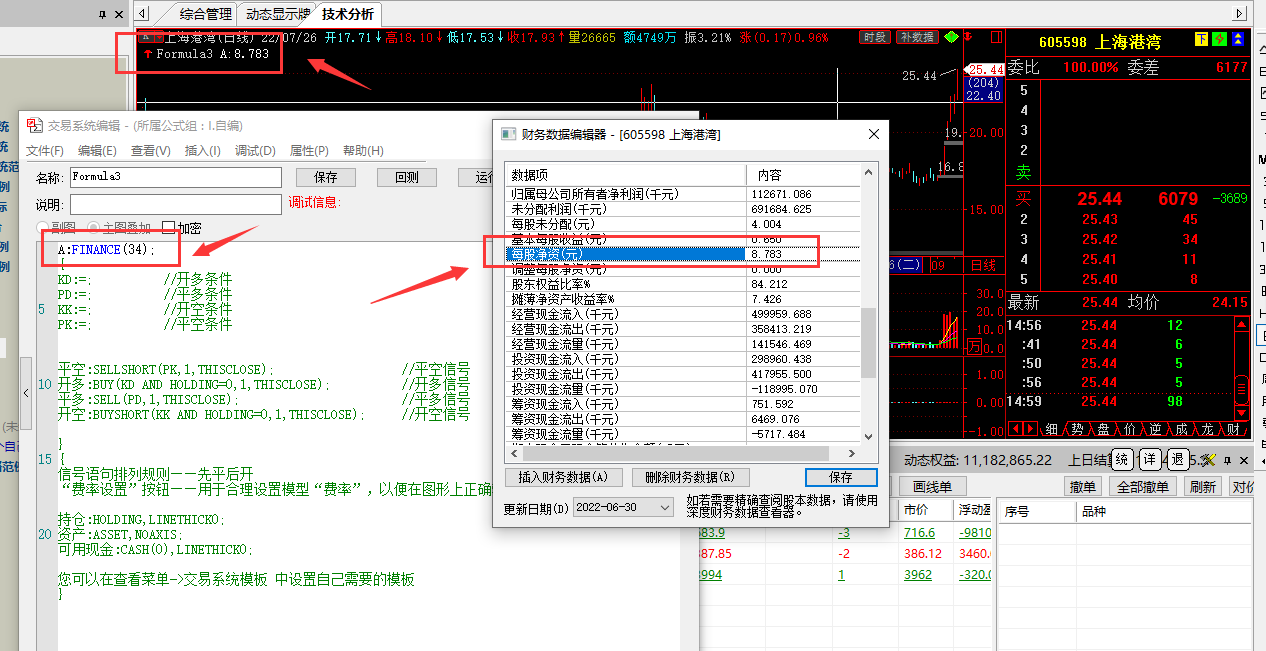
Task: Click the green lightning icon in quote header
Action: [1219, 40]
